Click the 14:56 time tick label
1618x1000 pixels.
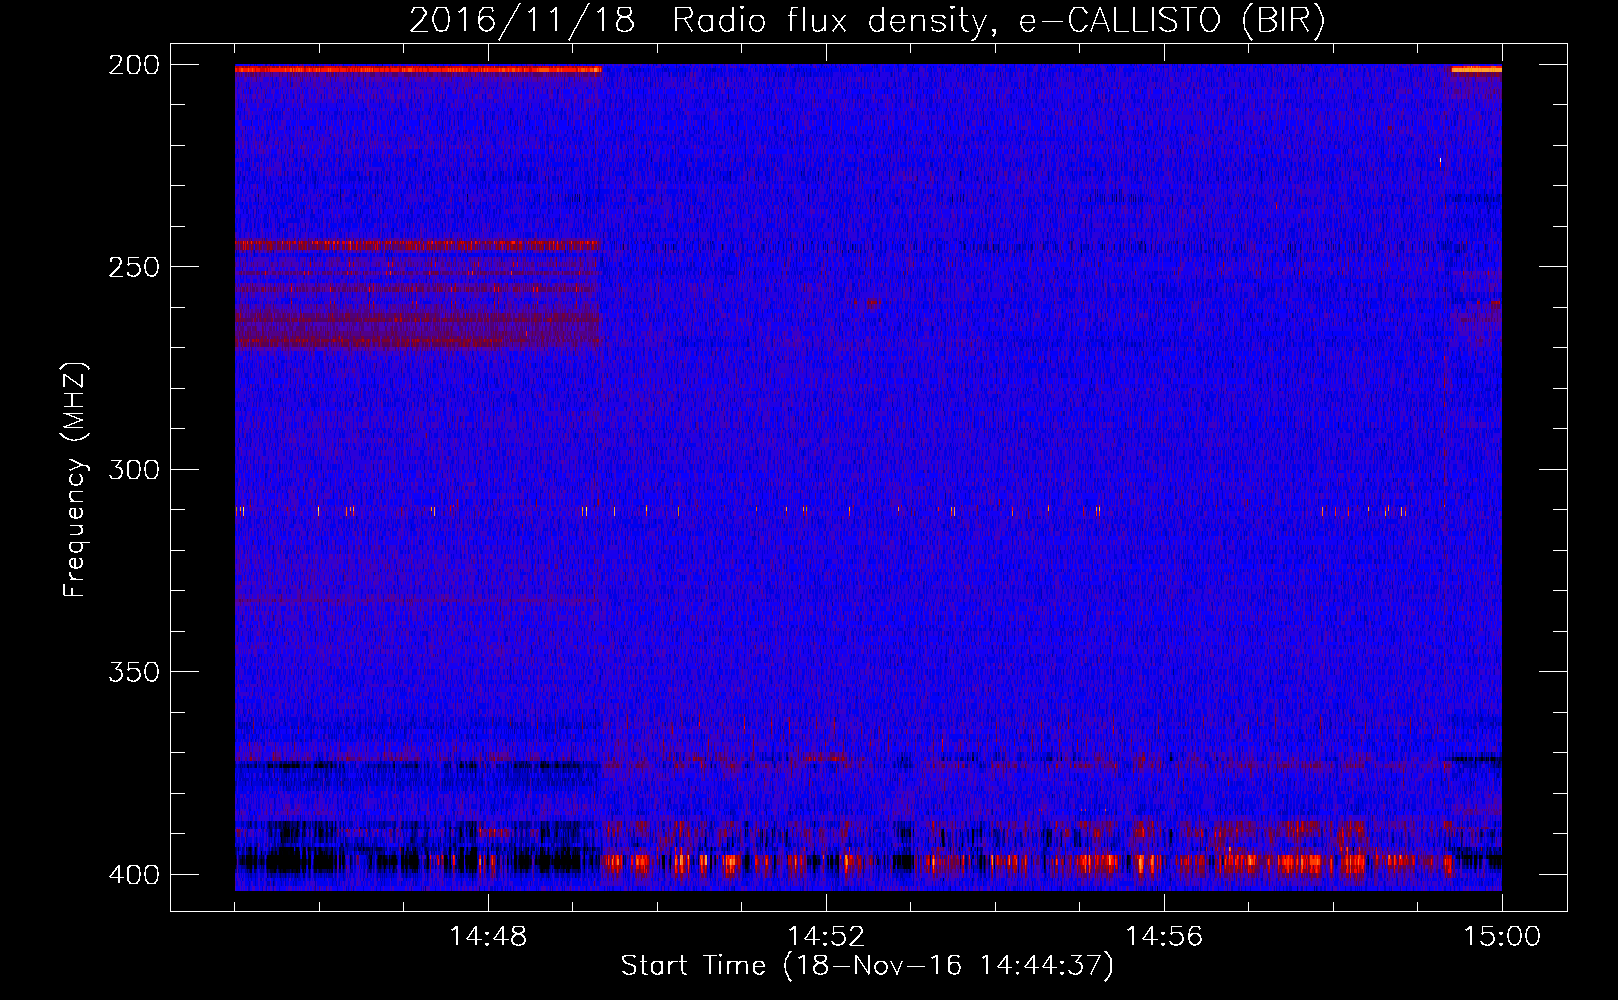point(1164,937)
